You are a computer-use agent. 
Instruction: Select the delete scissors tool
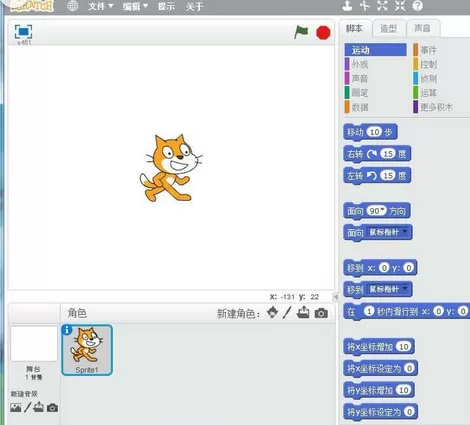(x=365, y=6)
